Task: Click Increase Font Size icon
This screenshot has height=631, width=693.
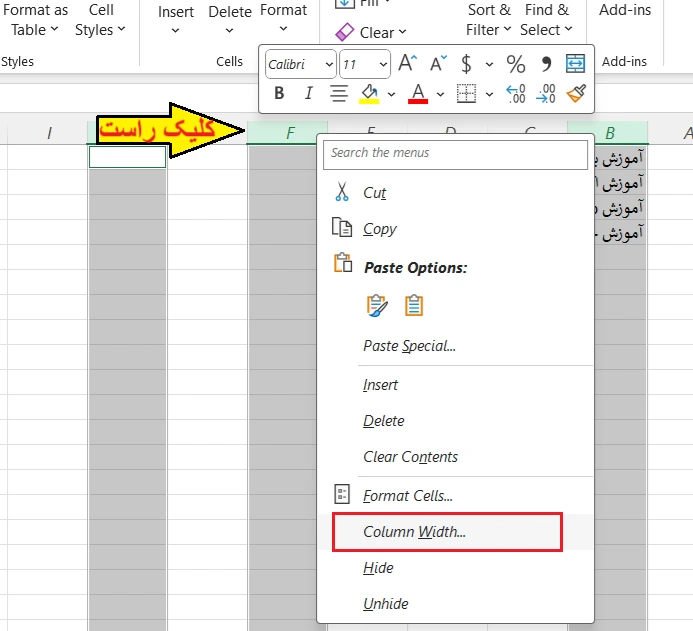Action: (407, 64)
